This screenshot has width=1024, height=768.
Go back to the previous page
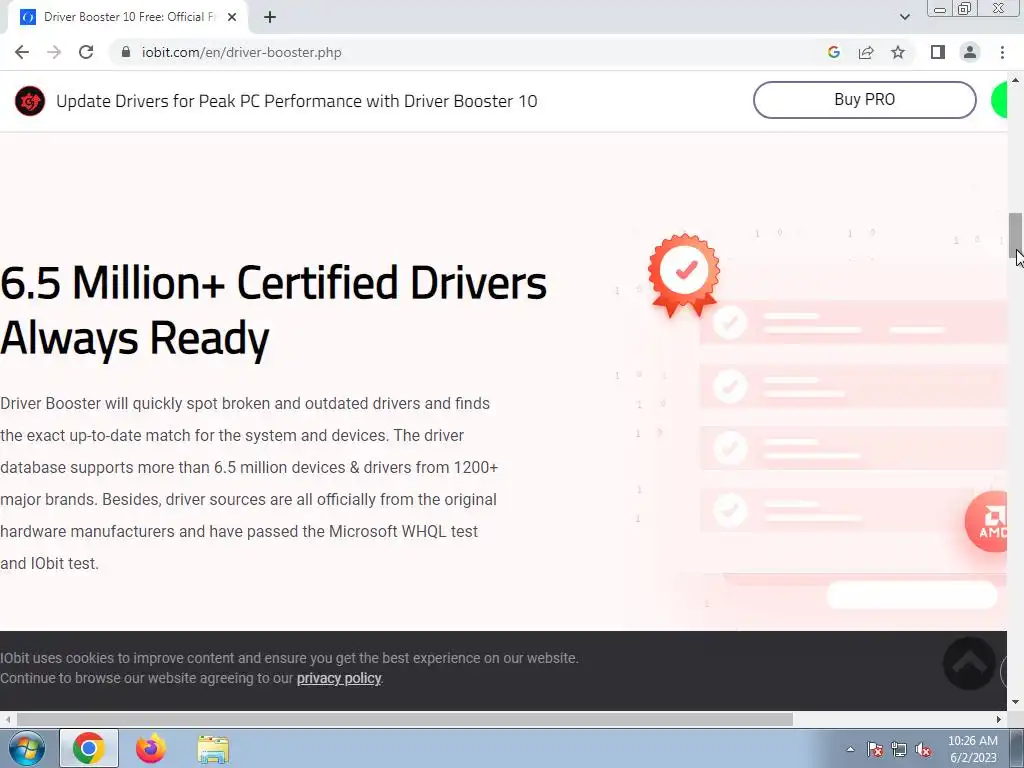tap(22, 52)
